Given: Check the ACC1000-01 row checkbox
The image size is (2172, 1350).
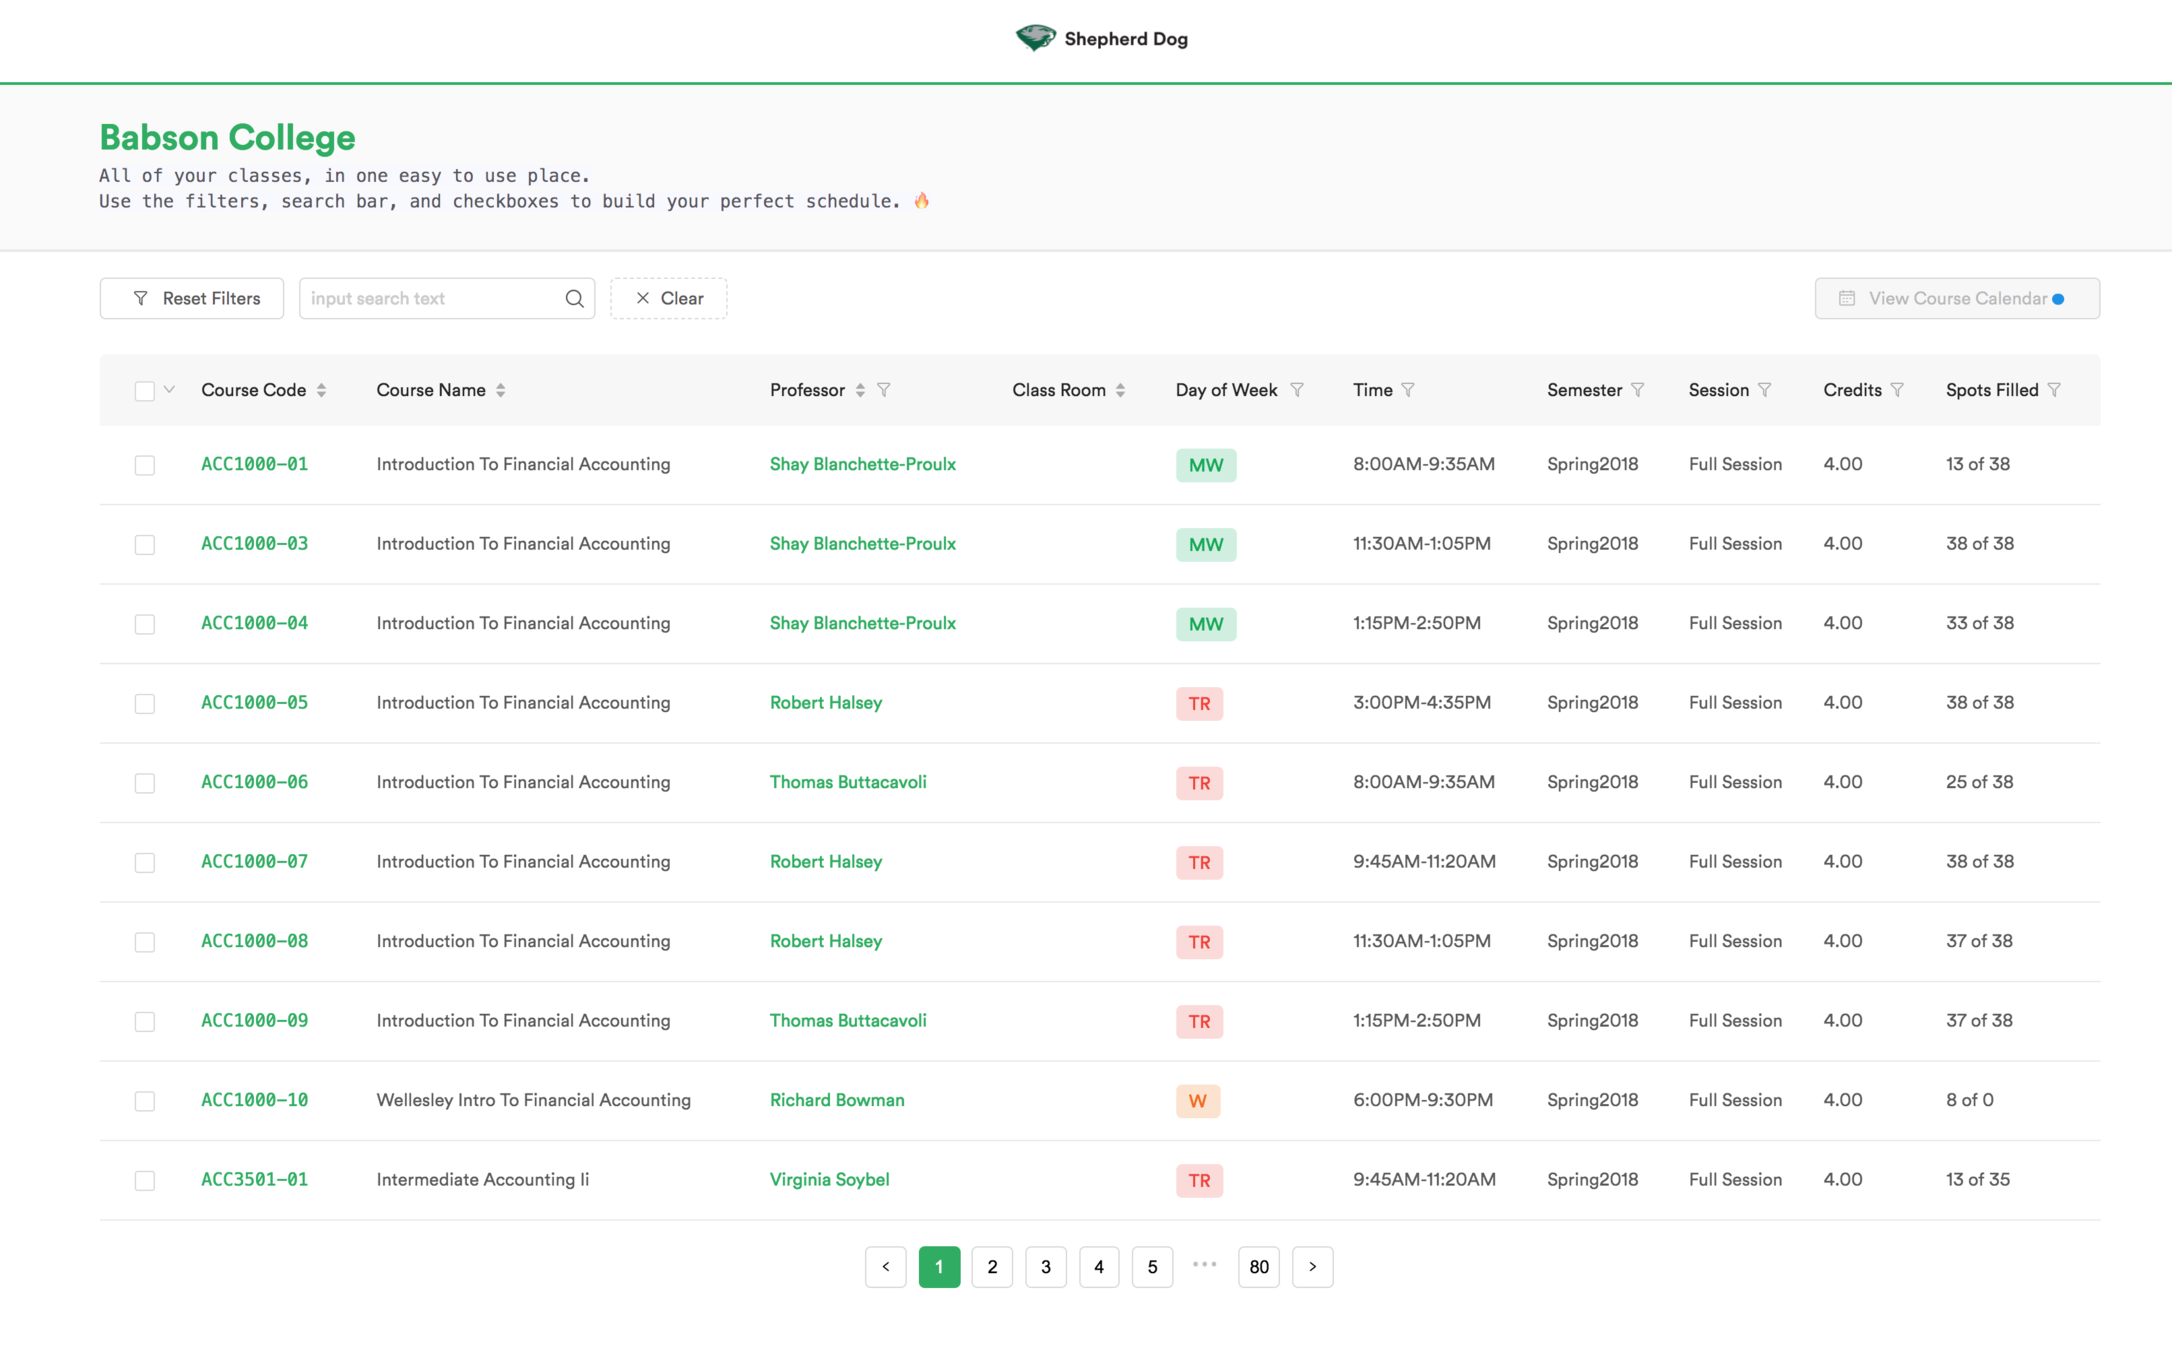Looking at the screenshot, I should point(145,465).
